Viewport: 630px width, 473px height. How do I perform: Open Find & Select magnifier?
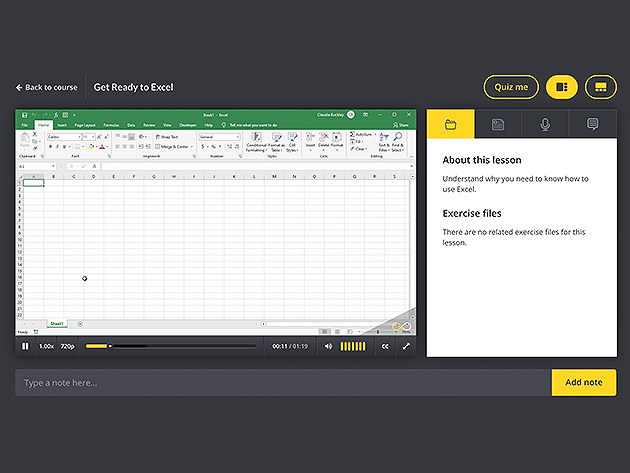point(397,142)
